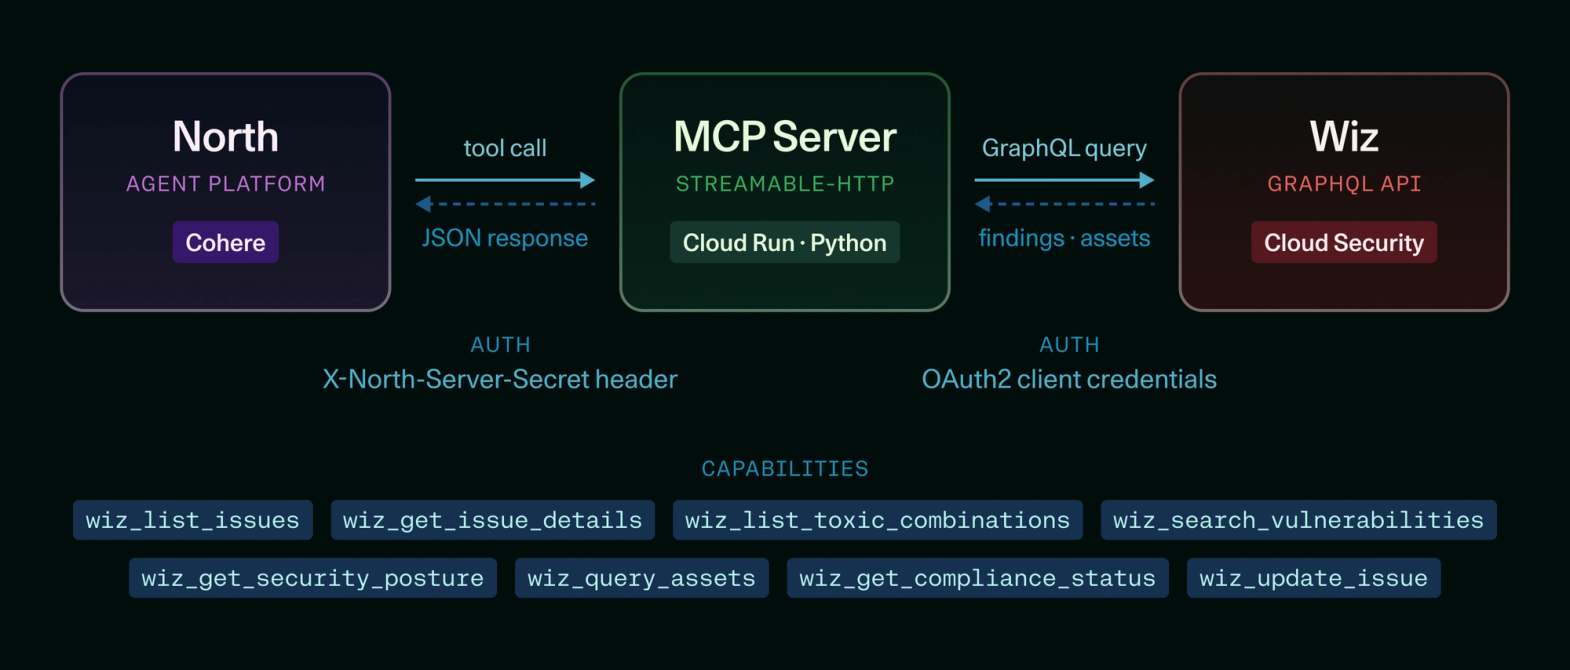Click the GraphQL query label

(1064, 148)
